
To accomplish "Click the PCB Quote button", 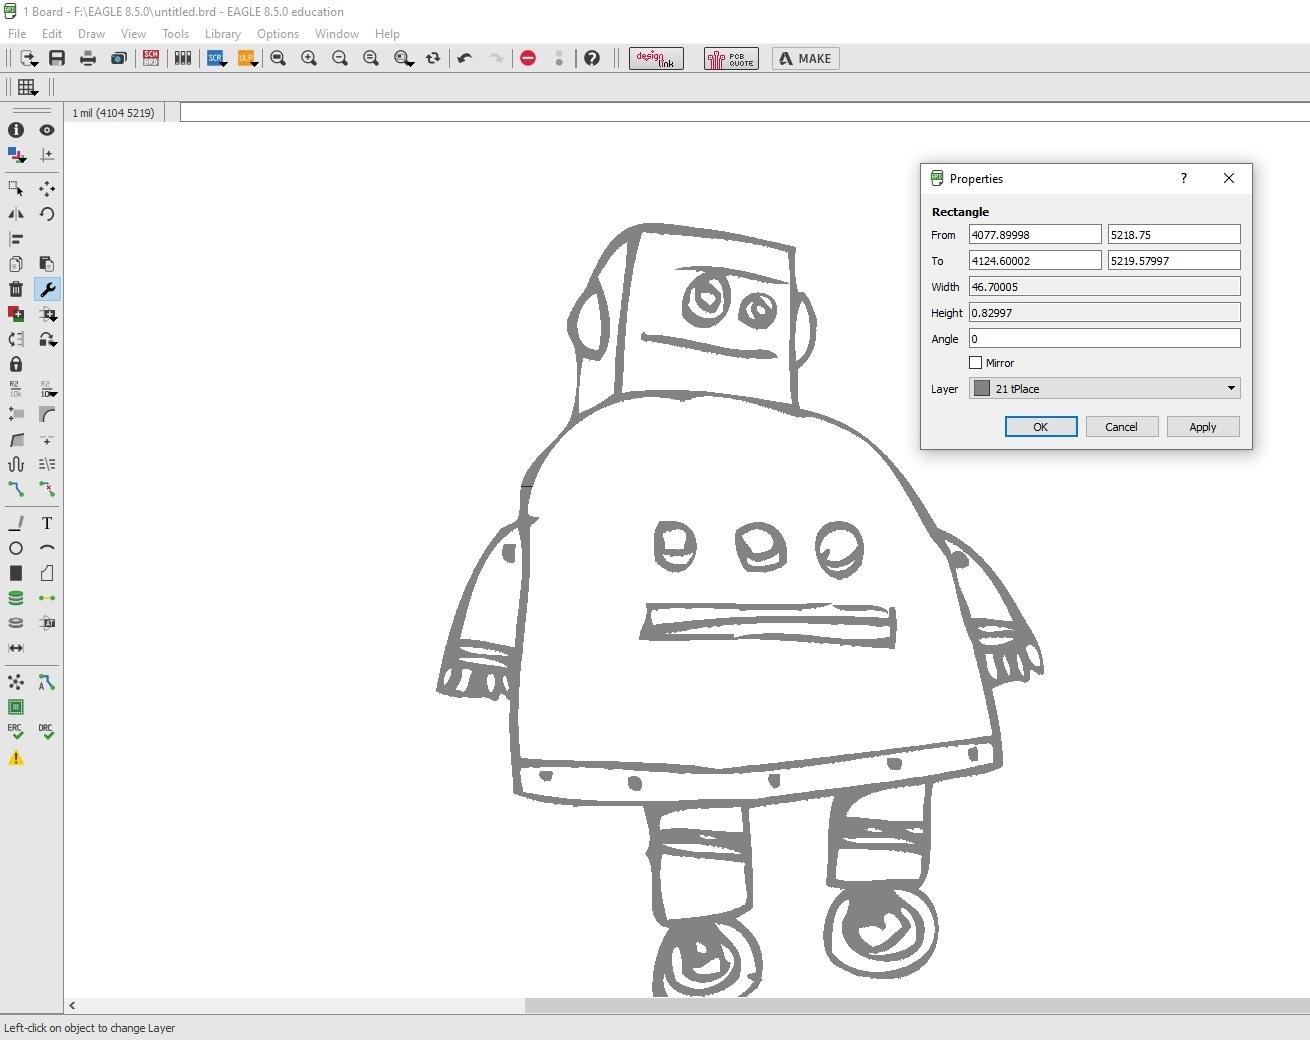I will tap(731, 58).
